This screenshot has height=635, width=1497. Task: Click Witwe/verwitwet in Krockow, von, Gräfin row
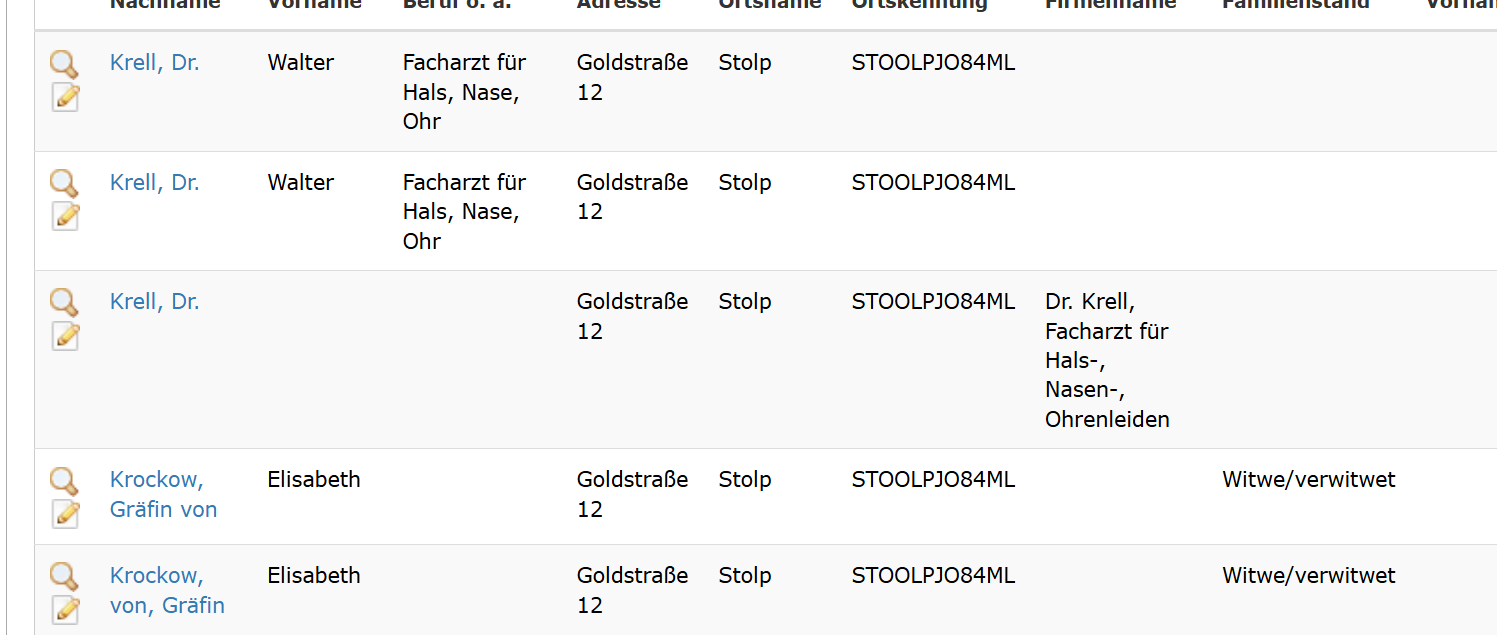(x=1308, y=575)
